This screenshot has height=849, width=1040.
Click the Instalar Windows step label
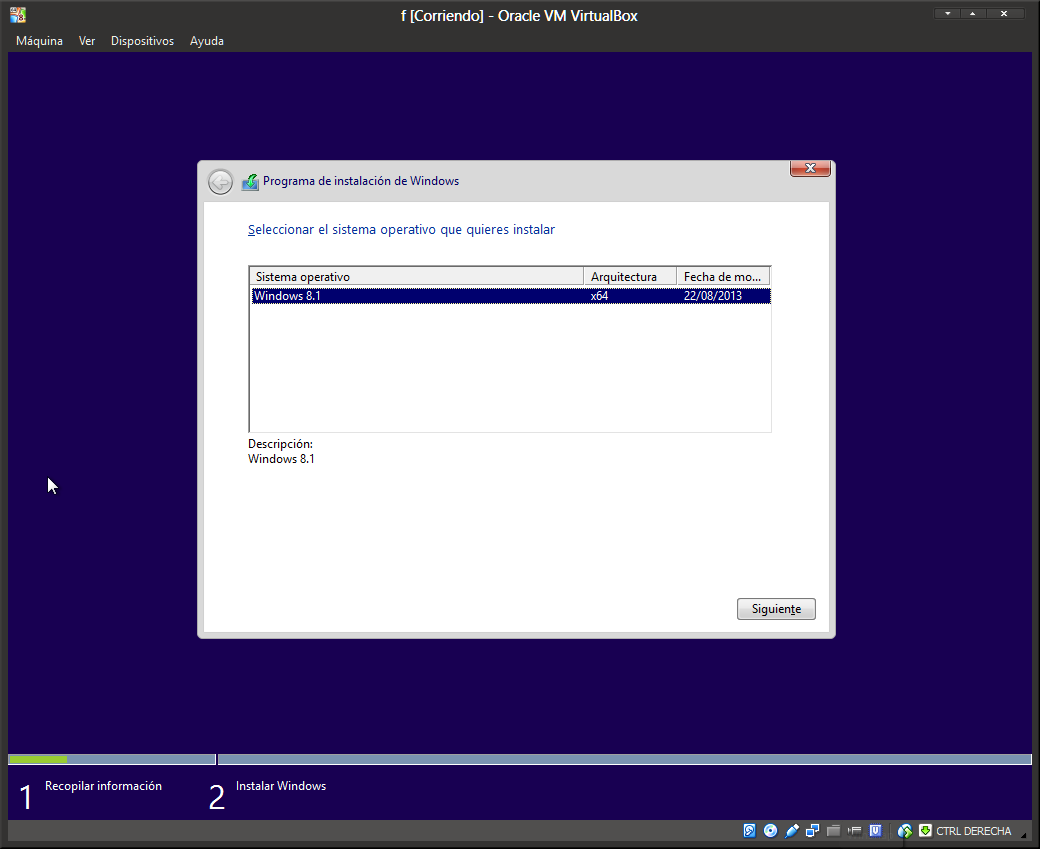[281, 786]
